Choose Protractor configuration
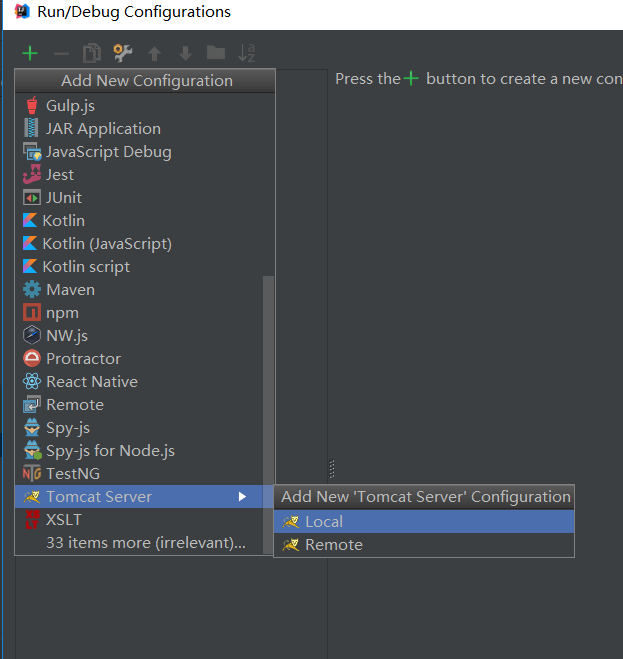This screenshot has height=659, width=623. [139, 358]
